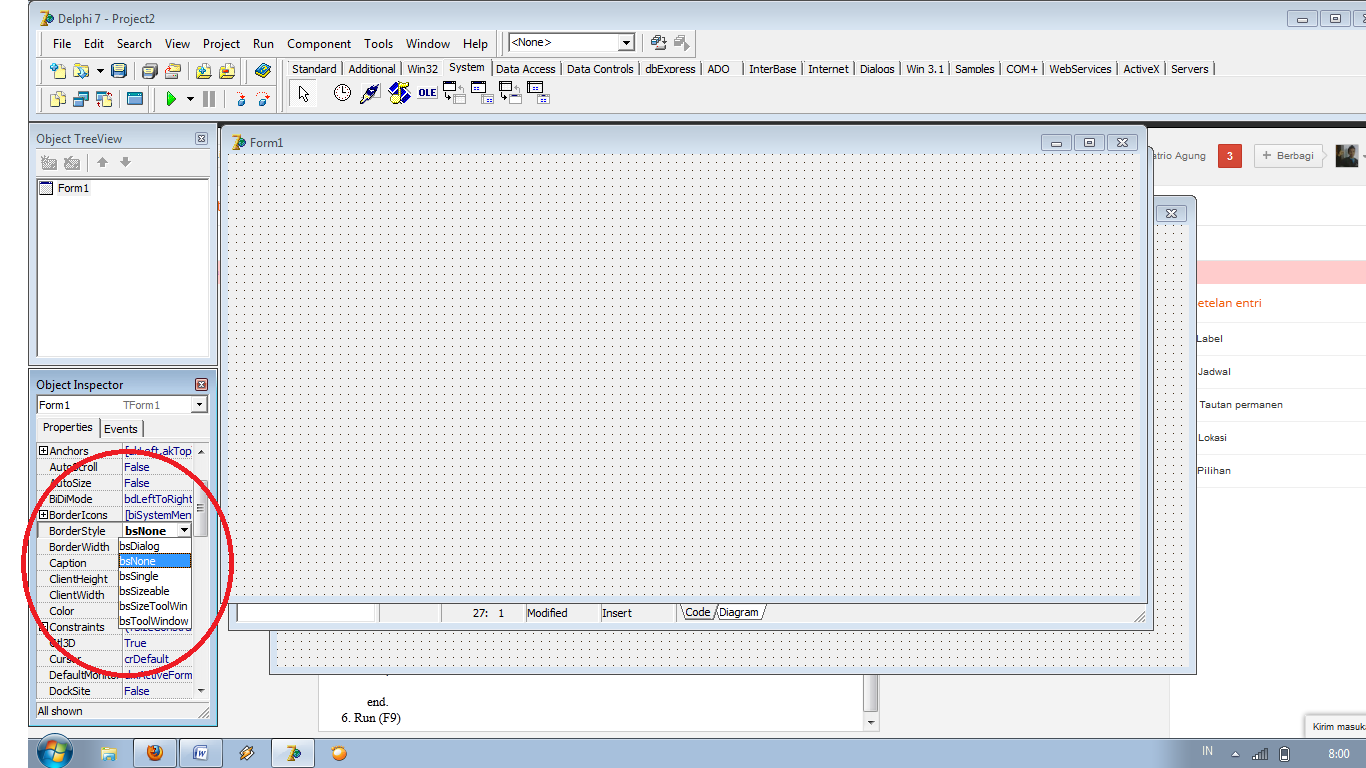Screen dimensions: 1366x768
Task: Click Object Inspector scrollbar down arrow
Action: 201,691
